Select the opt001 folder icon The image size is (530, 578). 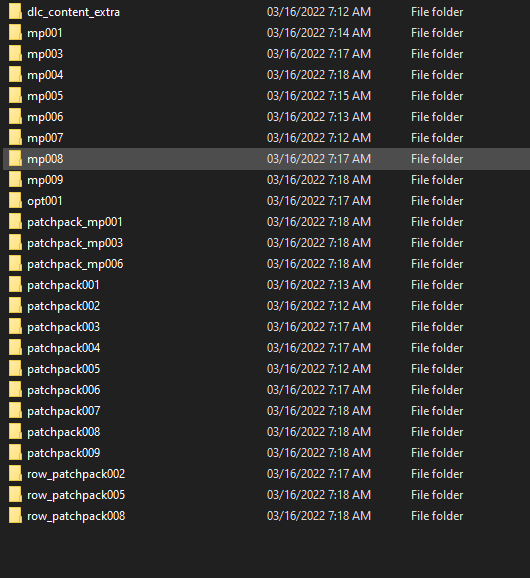coord(15,201)
